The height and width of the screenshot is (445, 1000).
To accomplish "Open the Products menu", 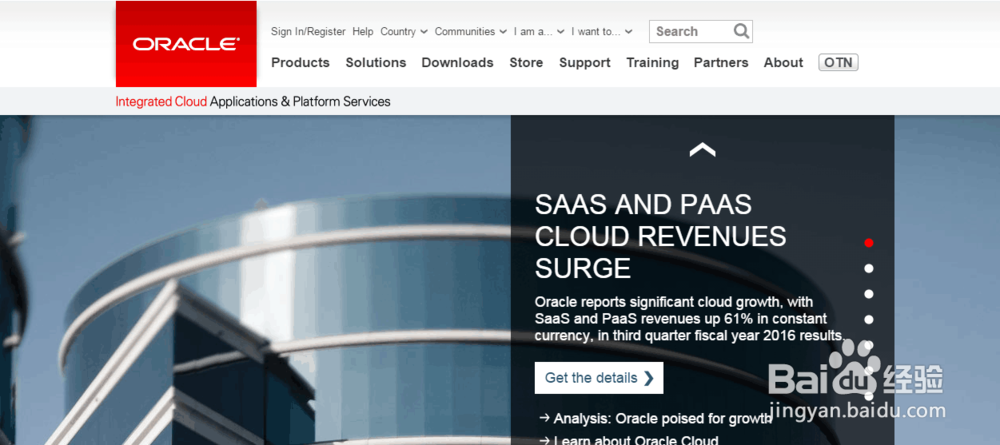I will (300, 62).
